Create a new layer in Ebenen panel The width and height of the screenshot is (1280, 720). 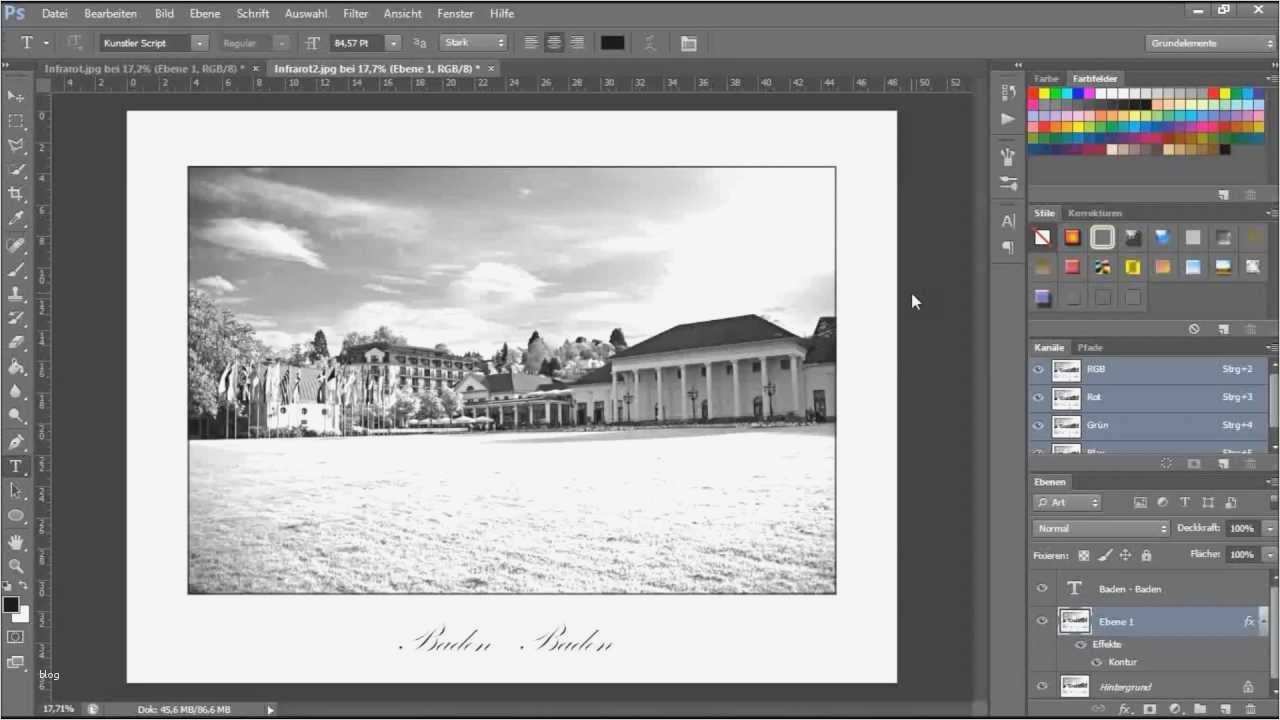(x=1225, y=709)
